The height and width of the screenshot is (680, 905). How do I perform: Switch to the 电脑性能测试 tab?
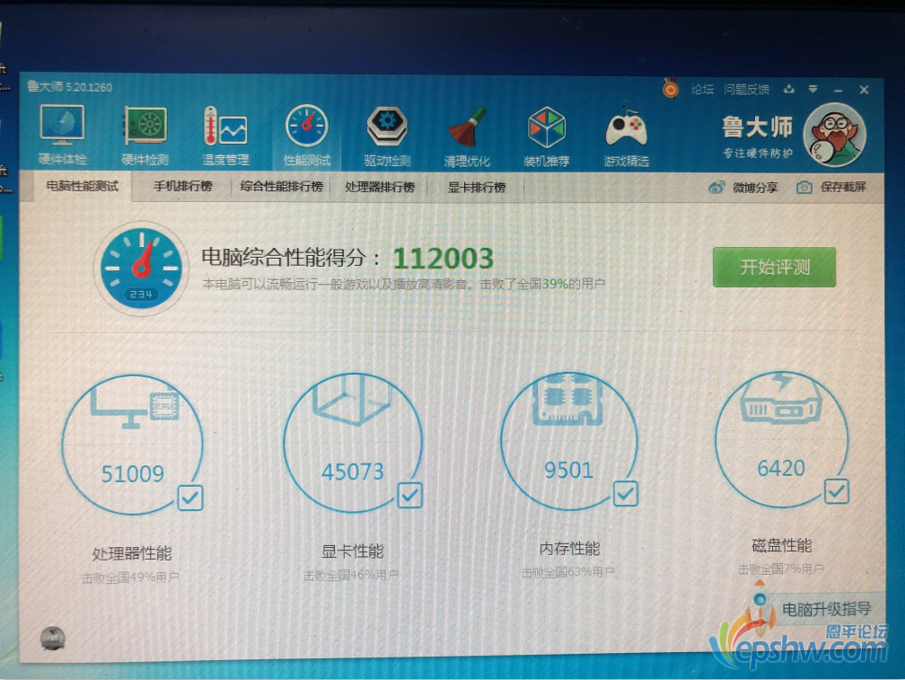[x=82, y=186]
